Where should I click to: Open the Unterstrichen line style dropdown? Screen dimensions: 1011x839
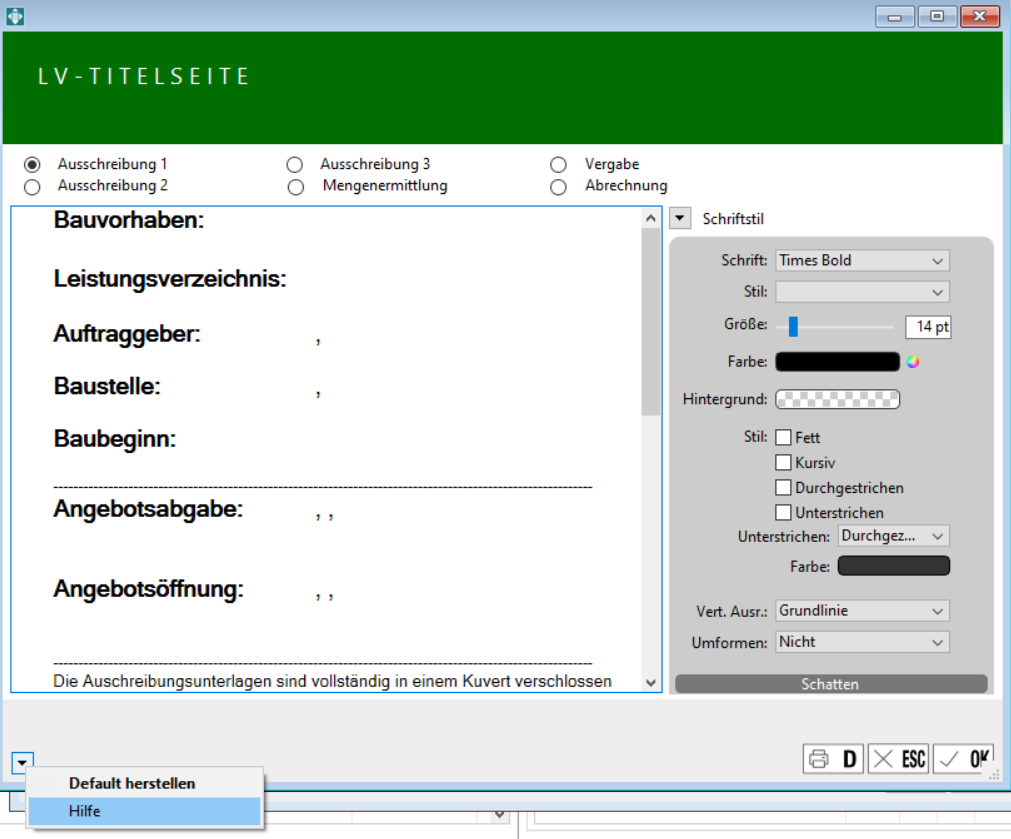click(894, 536)
